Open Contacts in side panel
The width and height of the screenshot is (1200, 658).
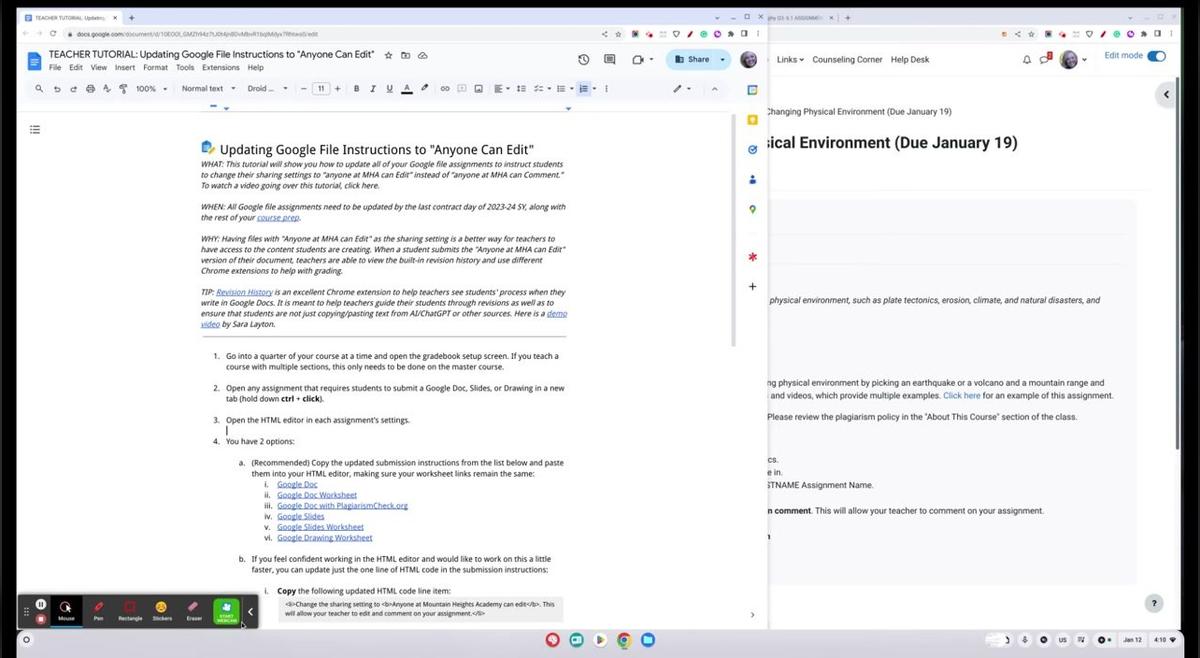coord(752,180)
